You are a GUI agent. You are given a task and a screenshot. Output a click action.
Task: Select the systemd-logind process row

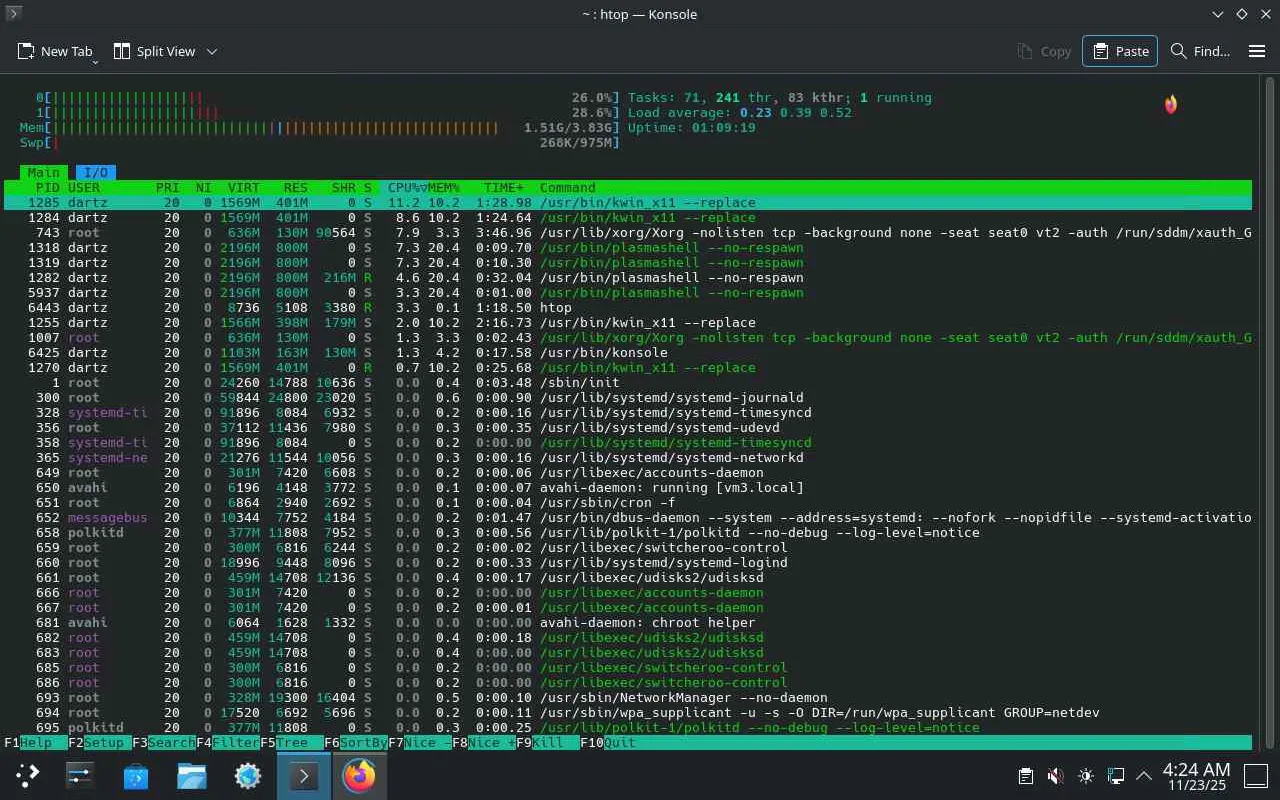point(628,562)
